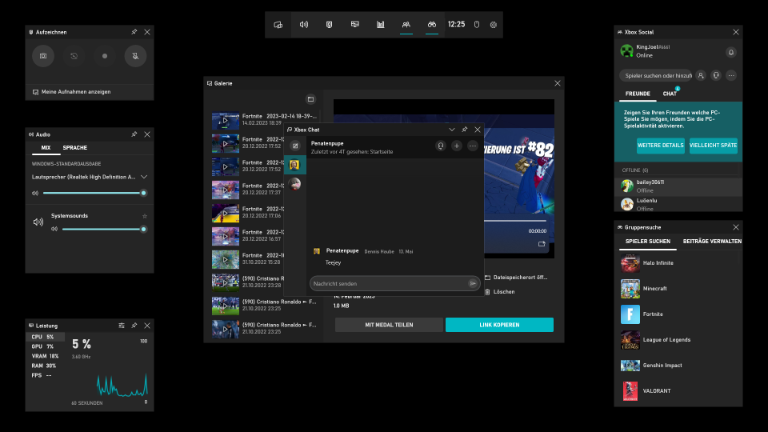The height and width of the screenshot is (432, 768).
Task: Adjust the Systemsounds volume slider
Action: 95,229
